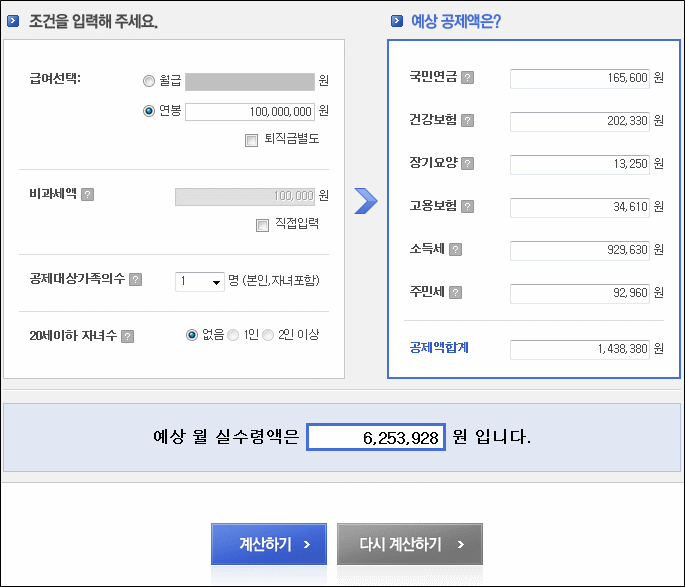The width and height of the screenshot is (685, 587).
Task: Check the 직접입력 checkbox
Action: (262, 225)
